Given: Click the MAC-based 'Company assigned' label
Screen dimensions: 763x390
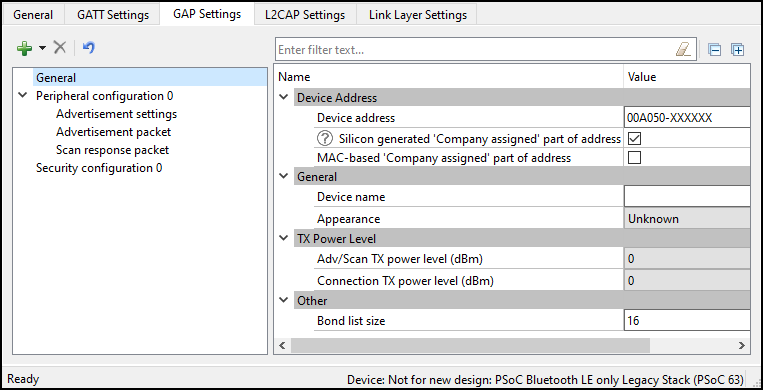Looking at the screenshot, I should [444, 158].
